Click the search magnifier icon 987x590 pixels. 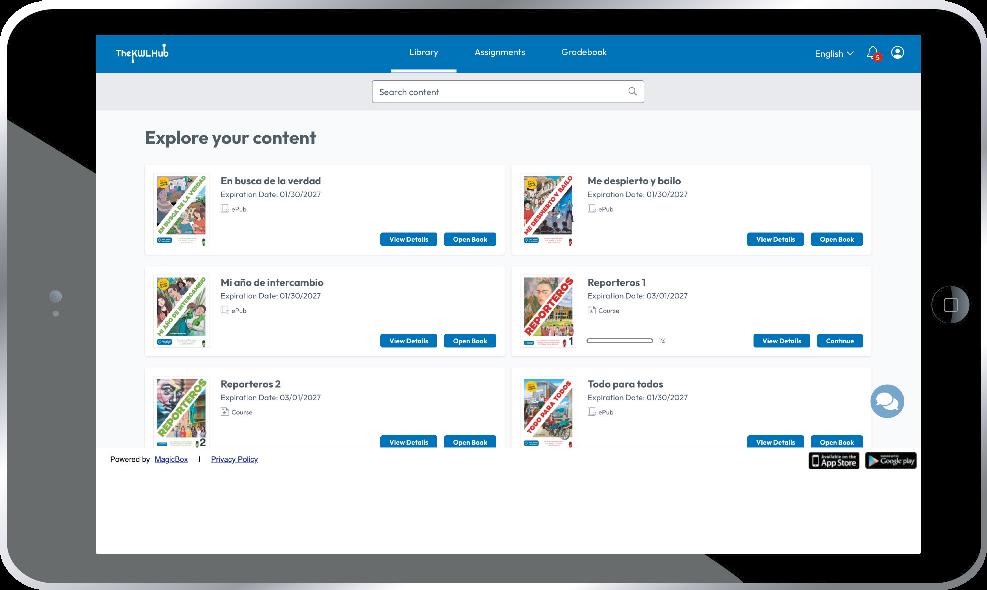(633, 91)
